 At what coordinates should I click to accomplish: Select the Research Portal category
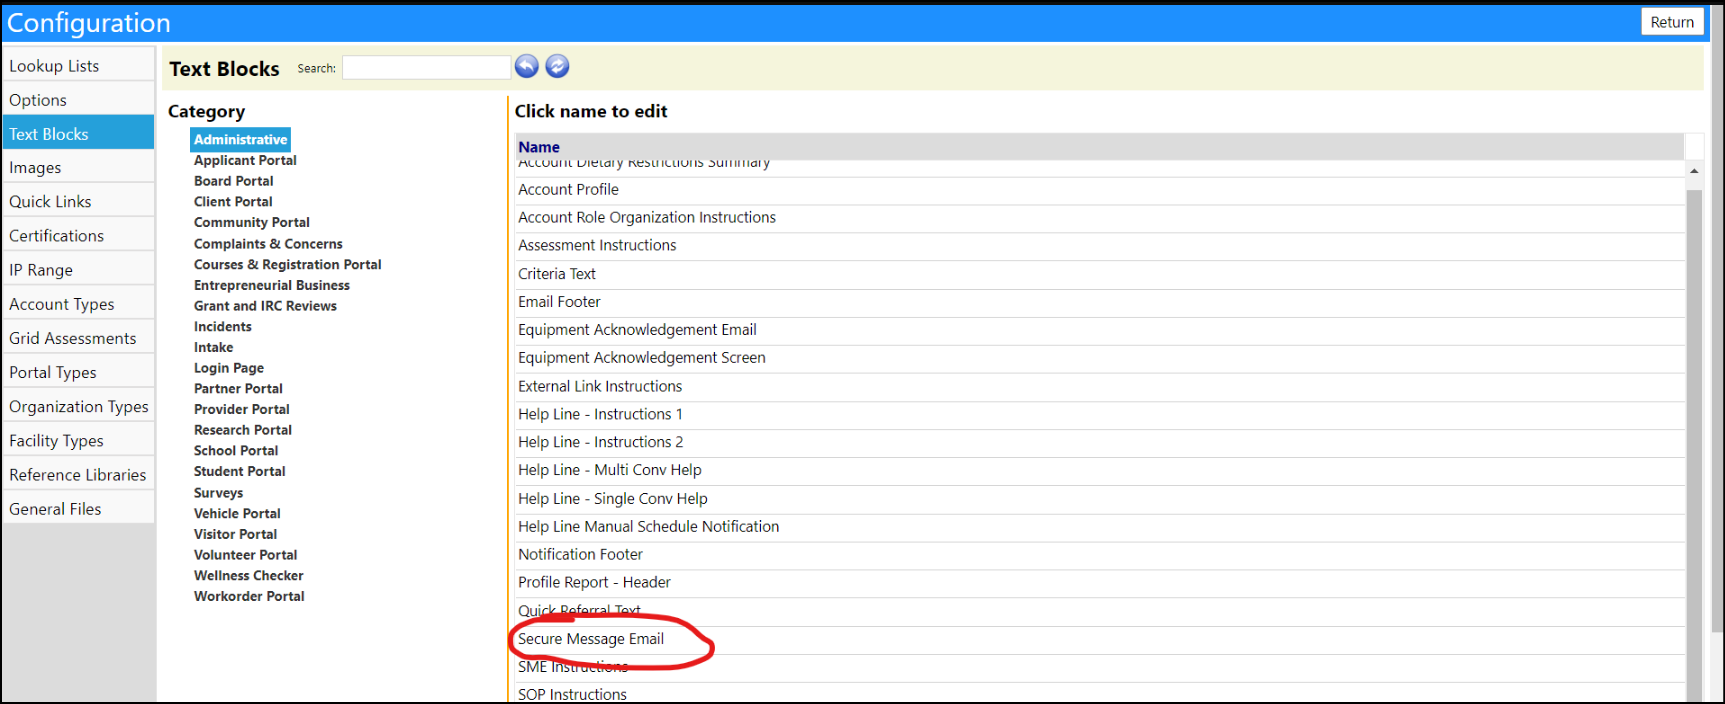[242, 430]
